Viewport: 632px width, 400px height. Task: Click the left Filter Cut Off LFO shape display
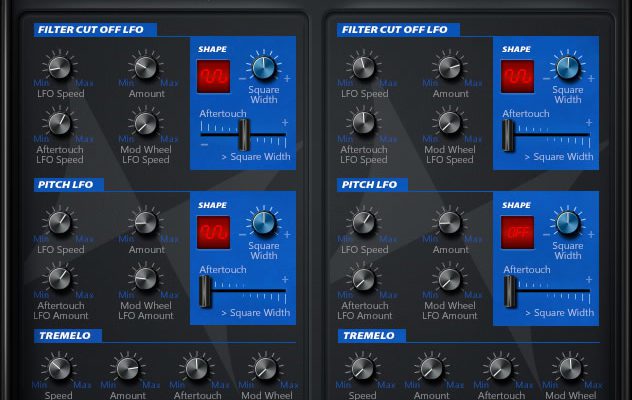coord(213,73)
